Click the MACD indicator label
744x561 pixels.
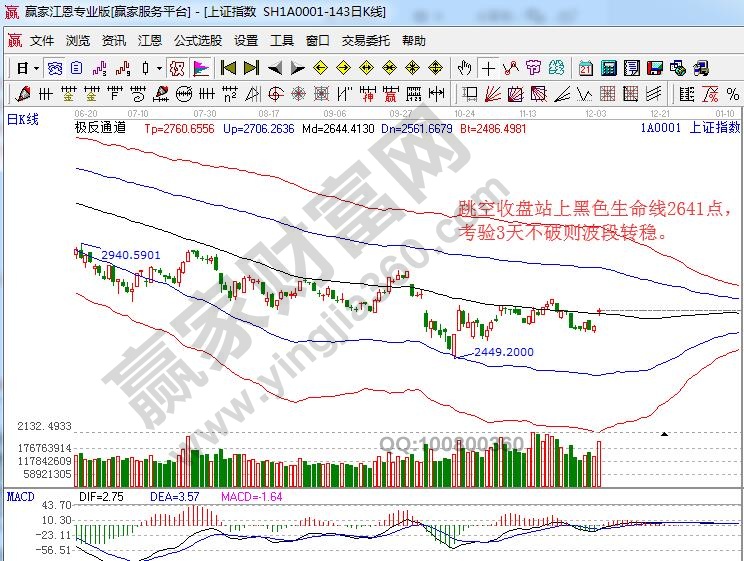(x=20, y=496)
